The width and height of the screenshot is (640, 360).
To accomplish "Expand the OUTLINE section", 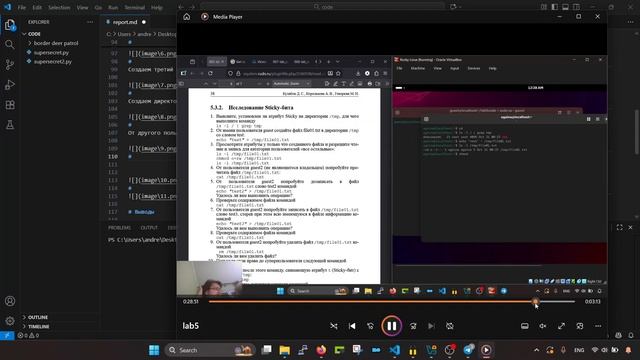I will (38, 317).
